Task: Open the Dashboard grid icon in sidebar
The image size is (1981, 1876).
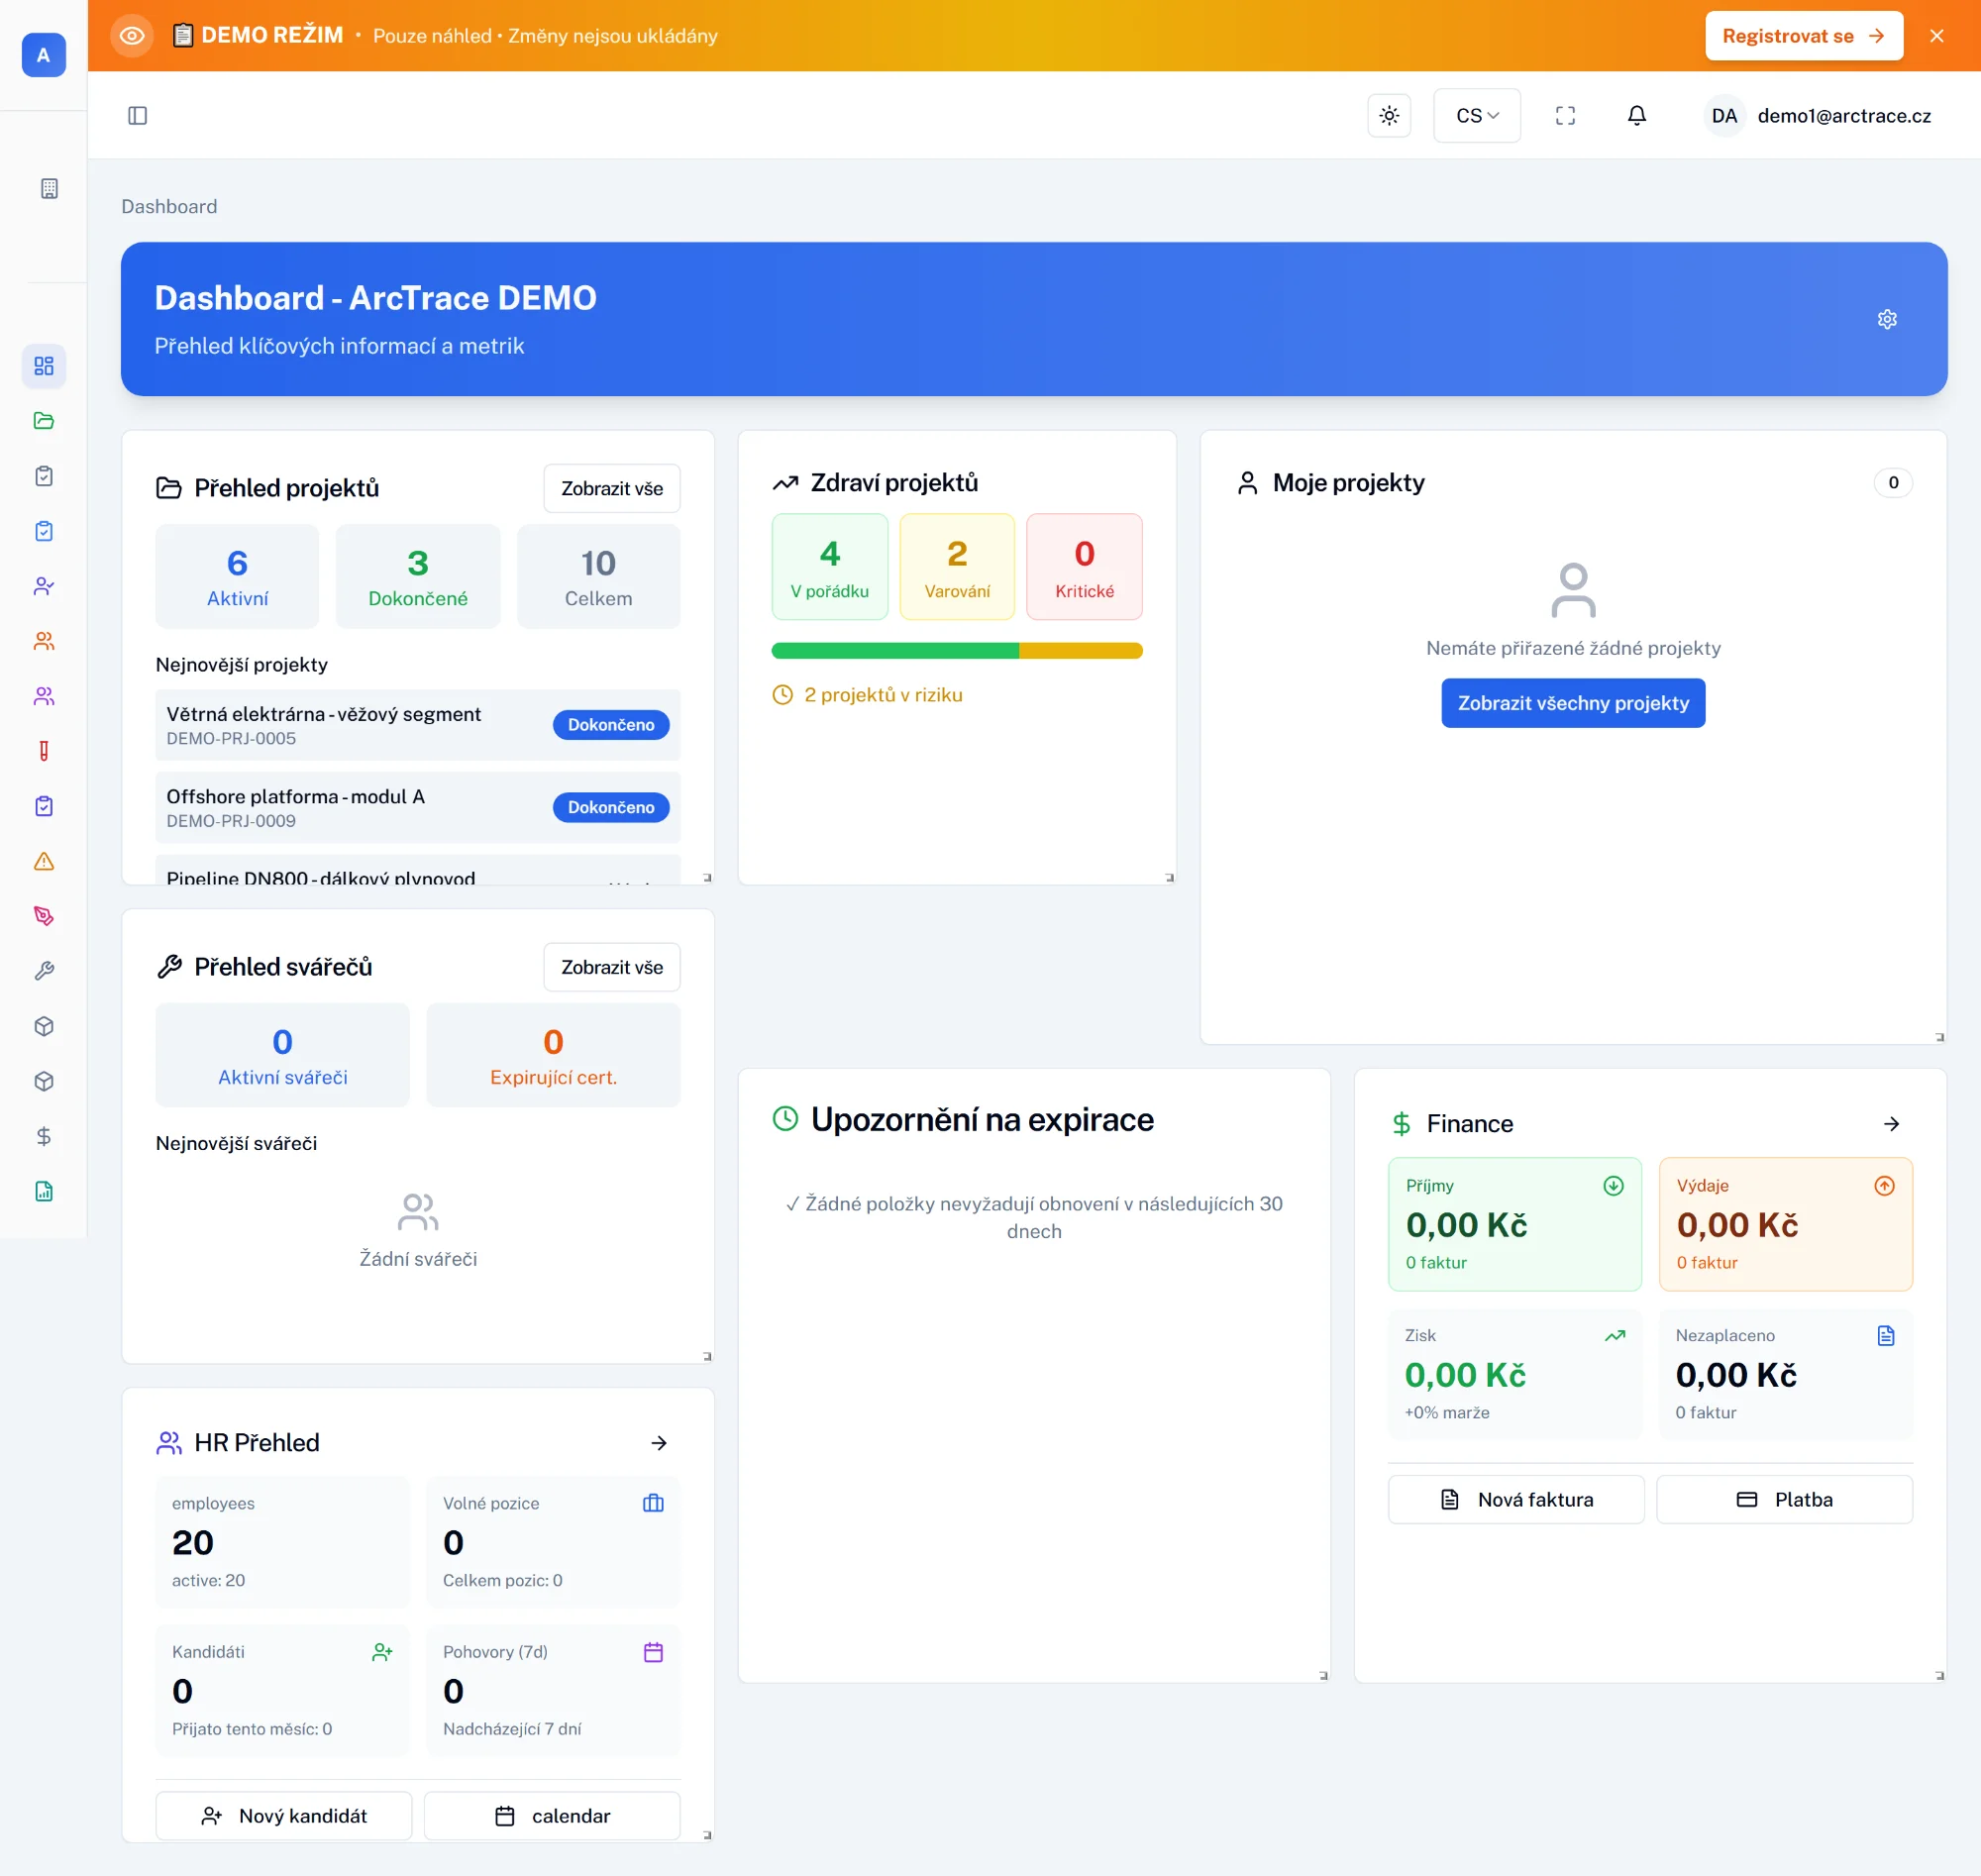Action: point(43,366)
